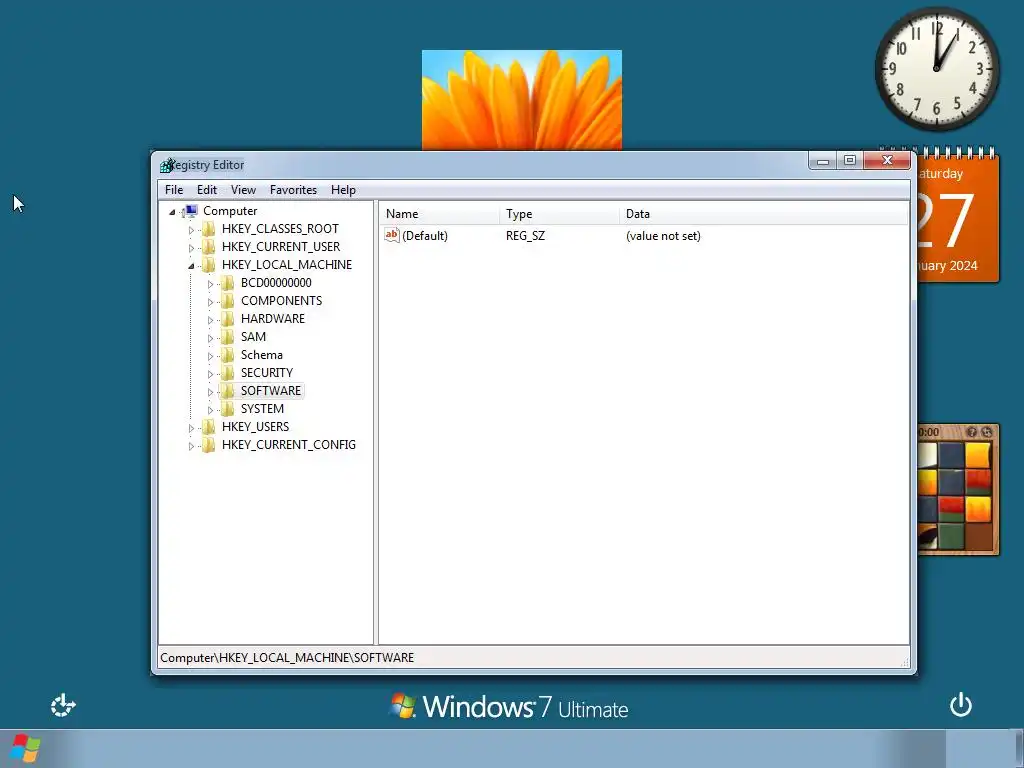Collapse HKEY_LOCAL_MACHINE arrow
1024x768 pixels.
[191, 266]
